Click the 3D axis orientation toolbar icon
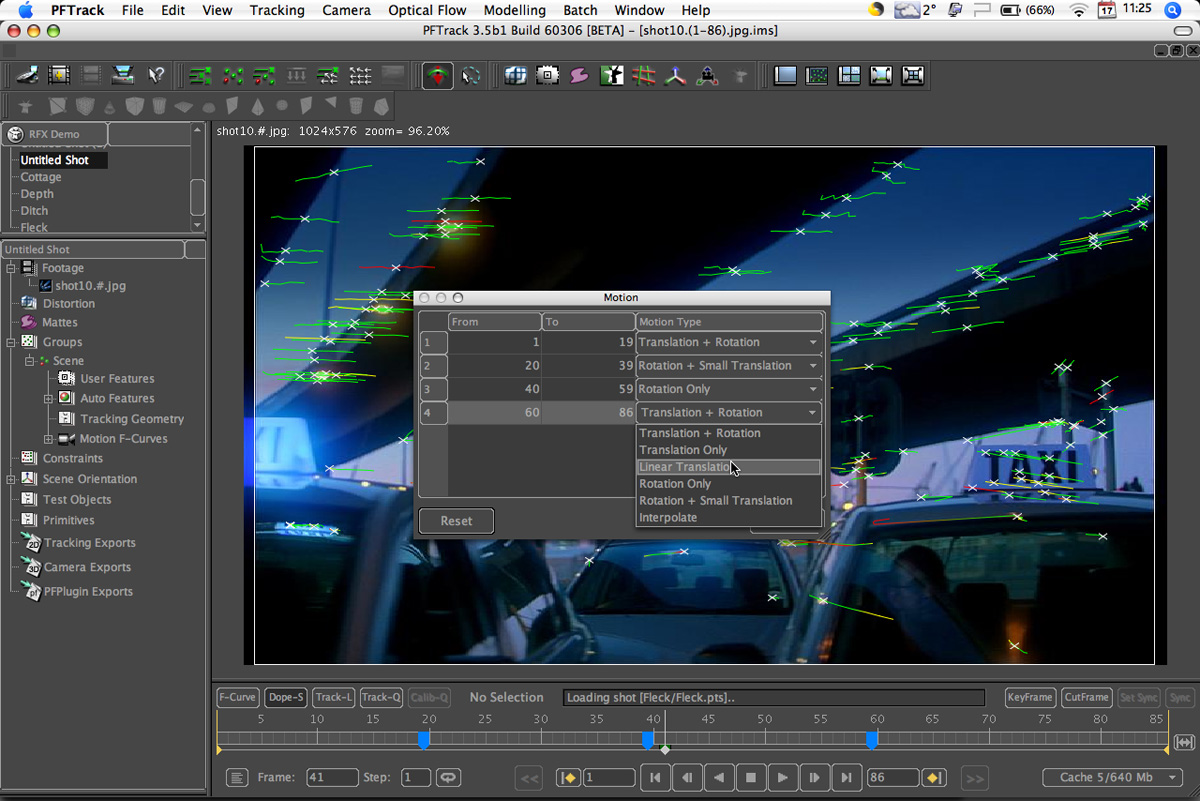The height and width of the screenshot is (801, 1200). coord(675,75)
